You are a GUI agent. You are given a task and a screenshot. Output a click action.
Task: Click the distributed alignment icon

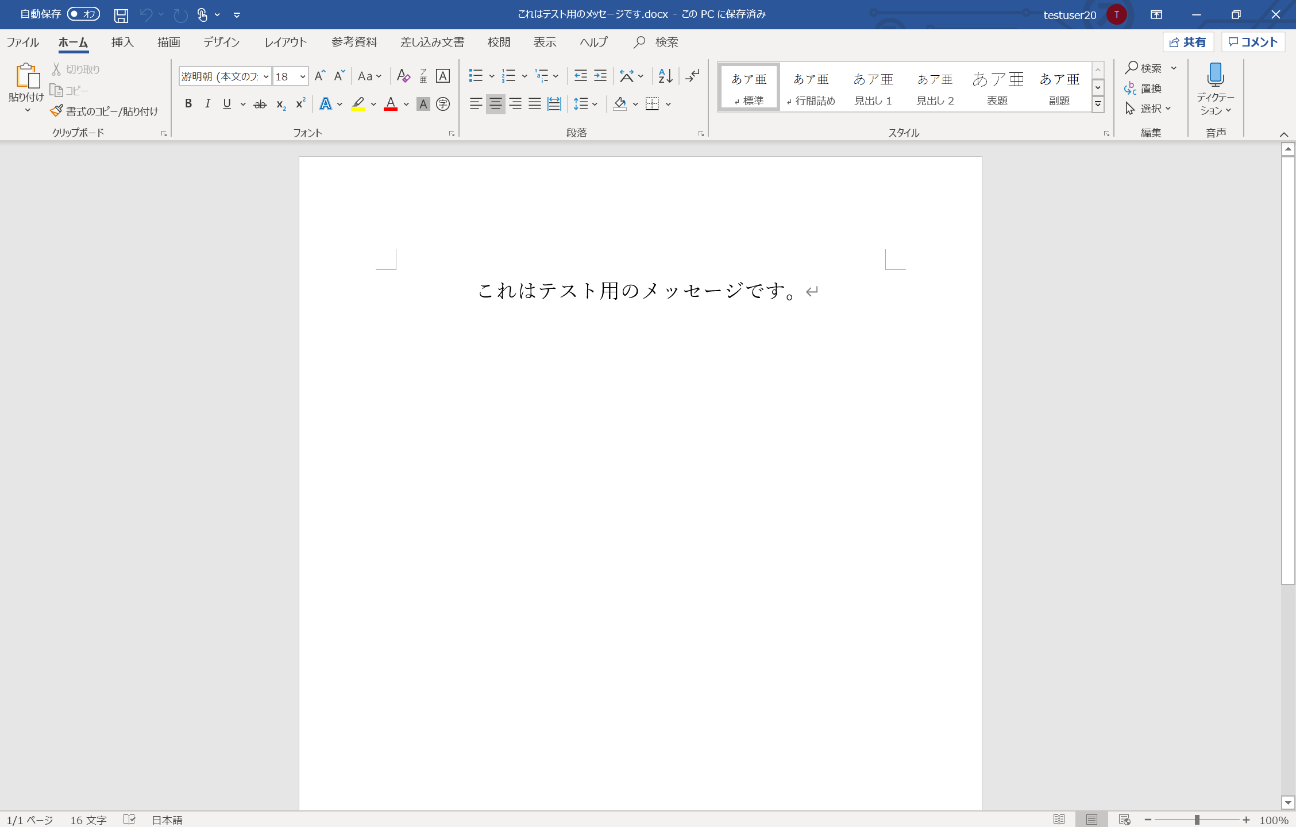(554, 104)
